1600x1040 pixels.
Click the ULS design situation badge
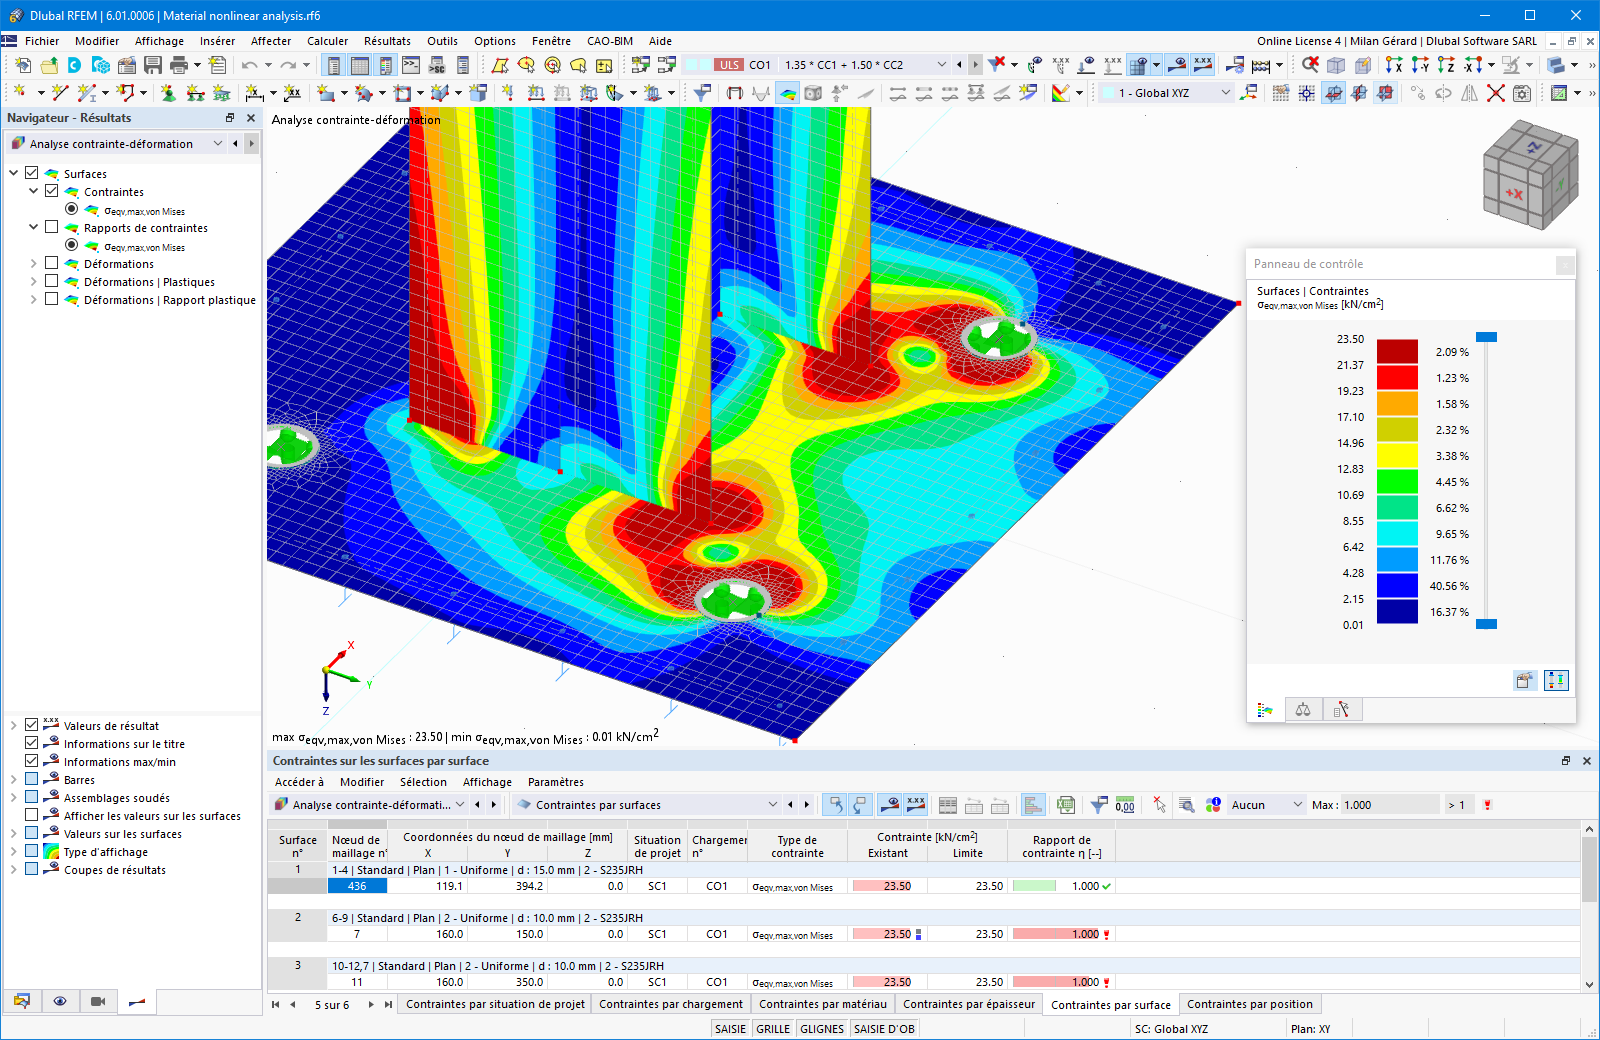point(729,65)
